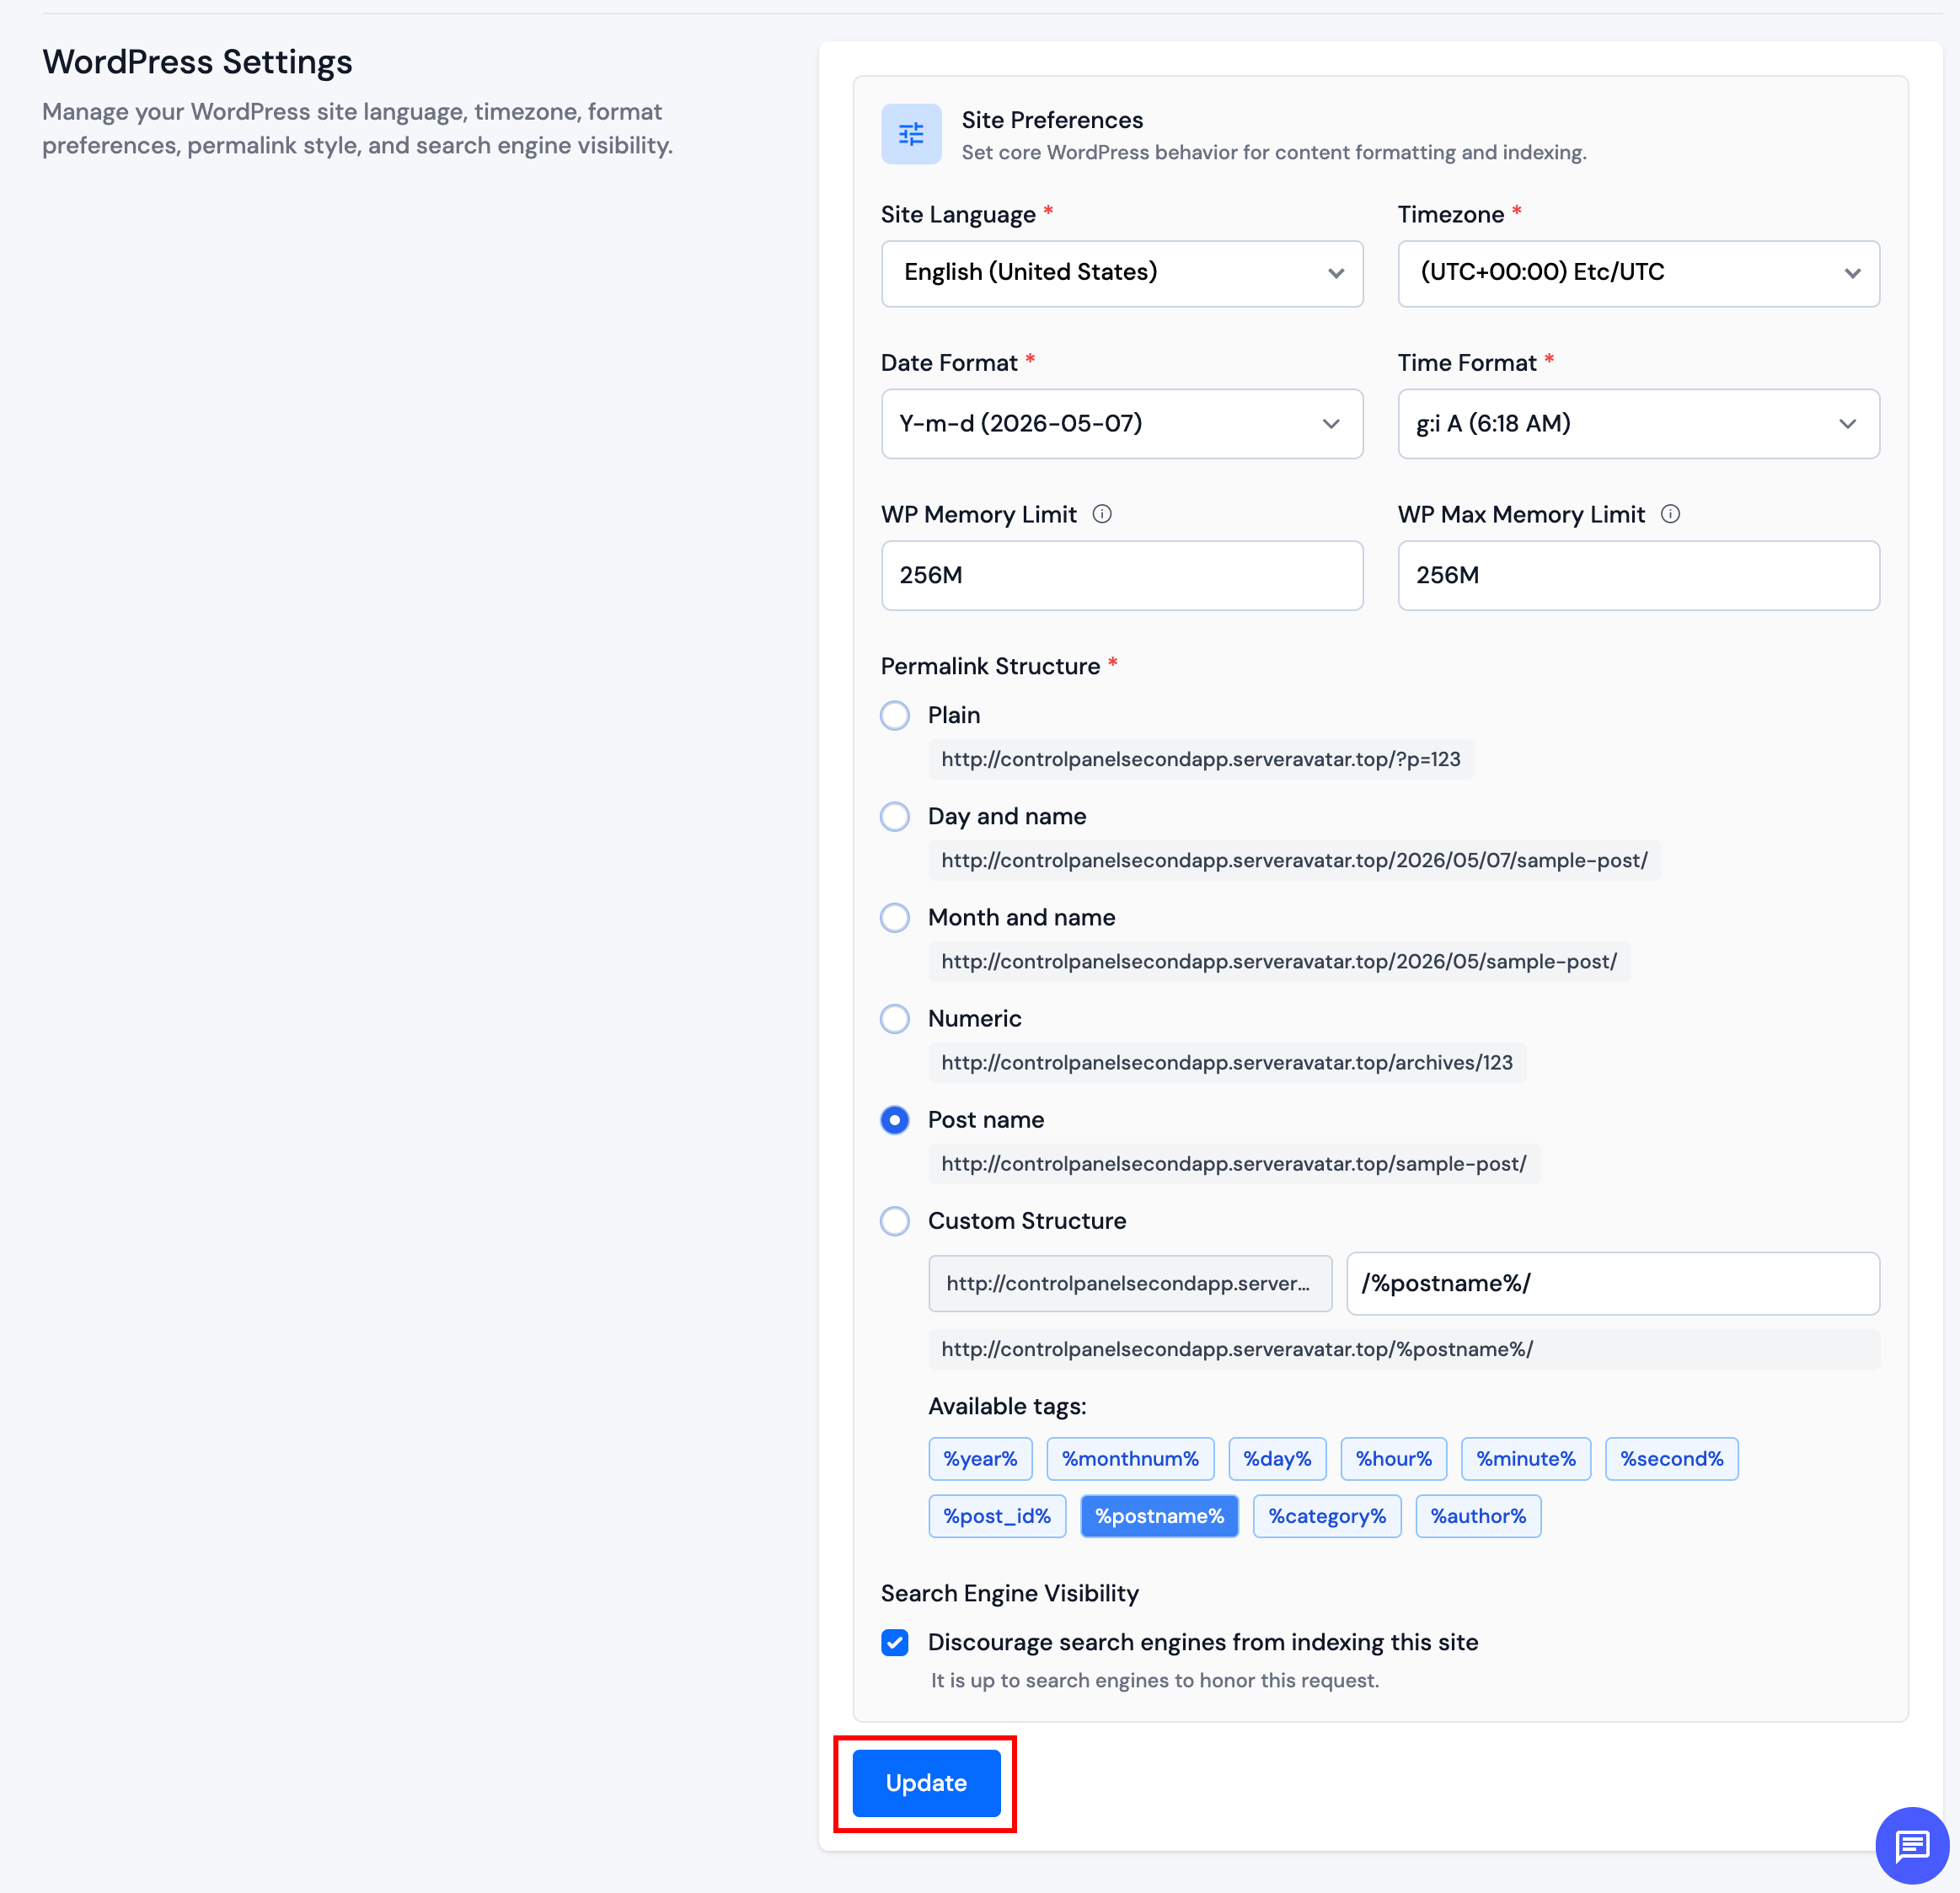Open the live chat bubble icon
Screen dimensions: 1960x1893
[x=1911, y=1845]
